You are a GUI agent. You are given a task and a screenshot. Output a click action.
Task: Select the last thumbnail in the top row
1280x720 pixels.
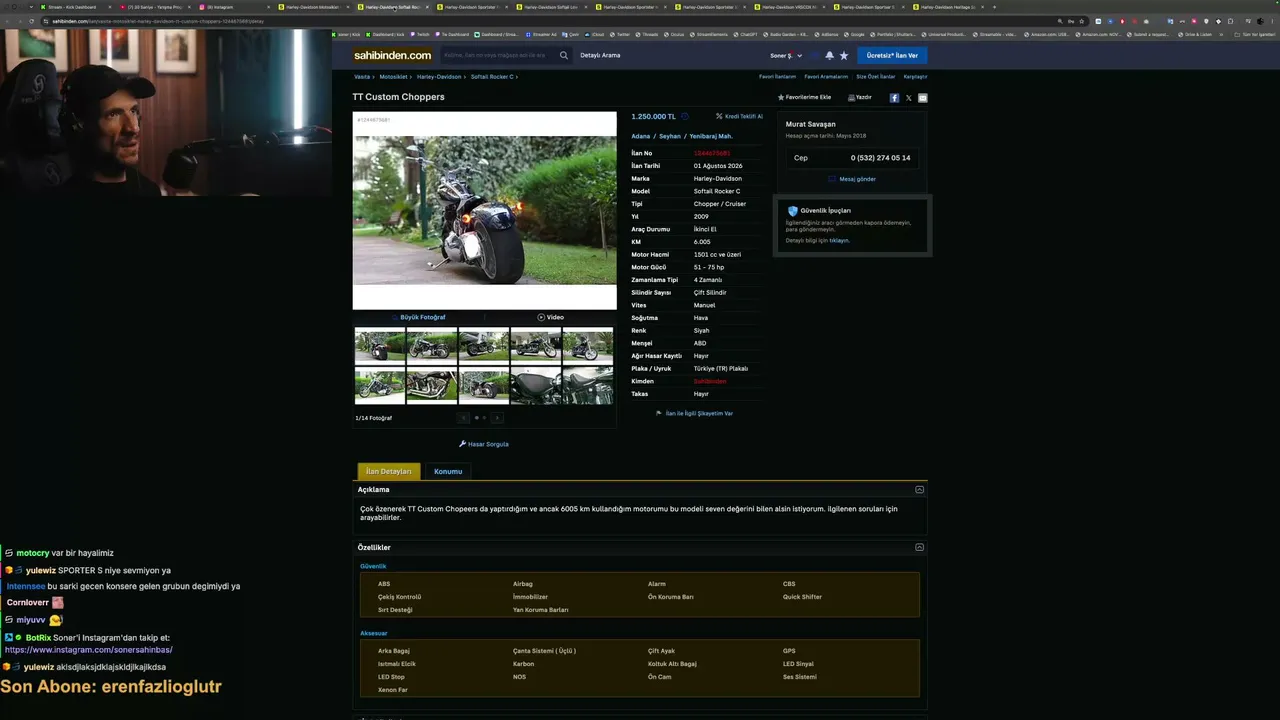[x=588, y=346]
